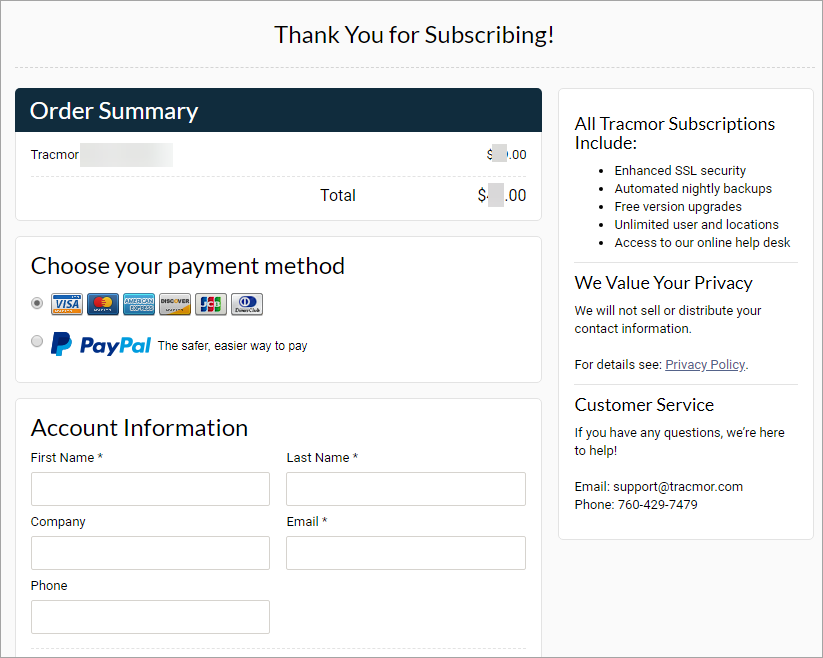
Task: Select the credit card payment radio button
Action: [x=37, y=302]
